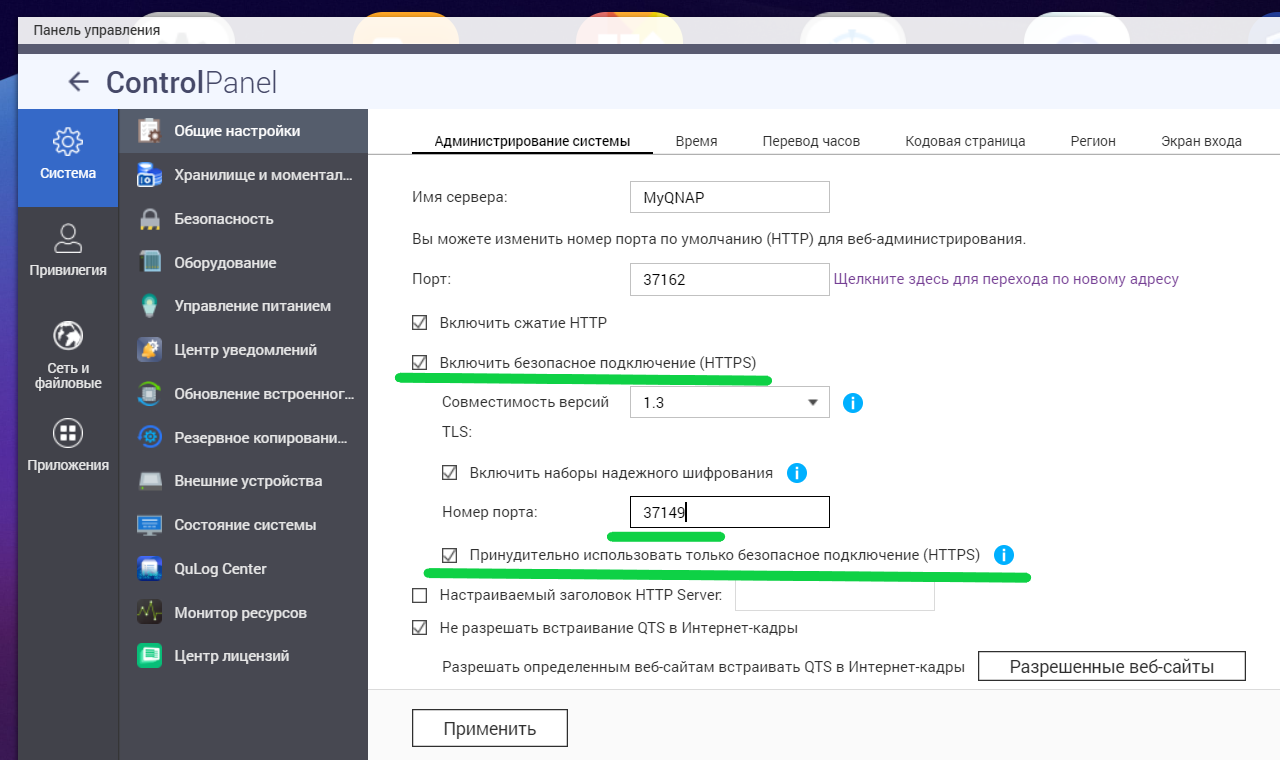Click the back arrow next to ControlPanel

click(78, 82)
